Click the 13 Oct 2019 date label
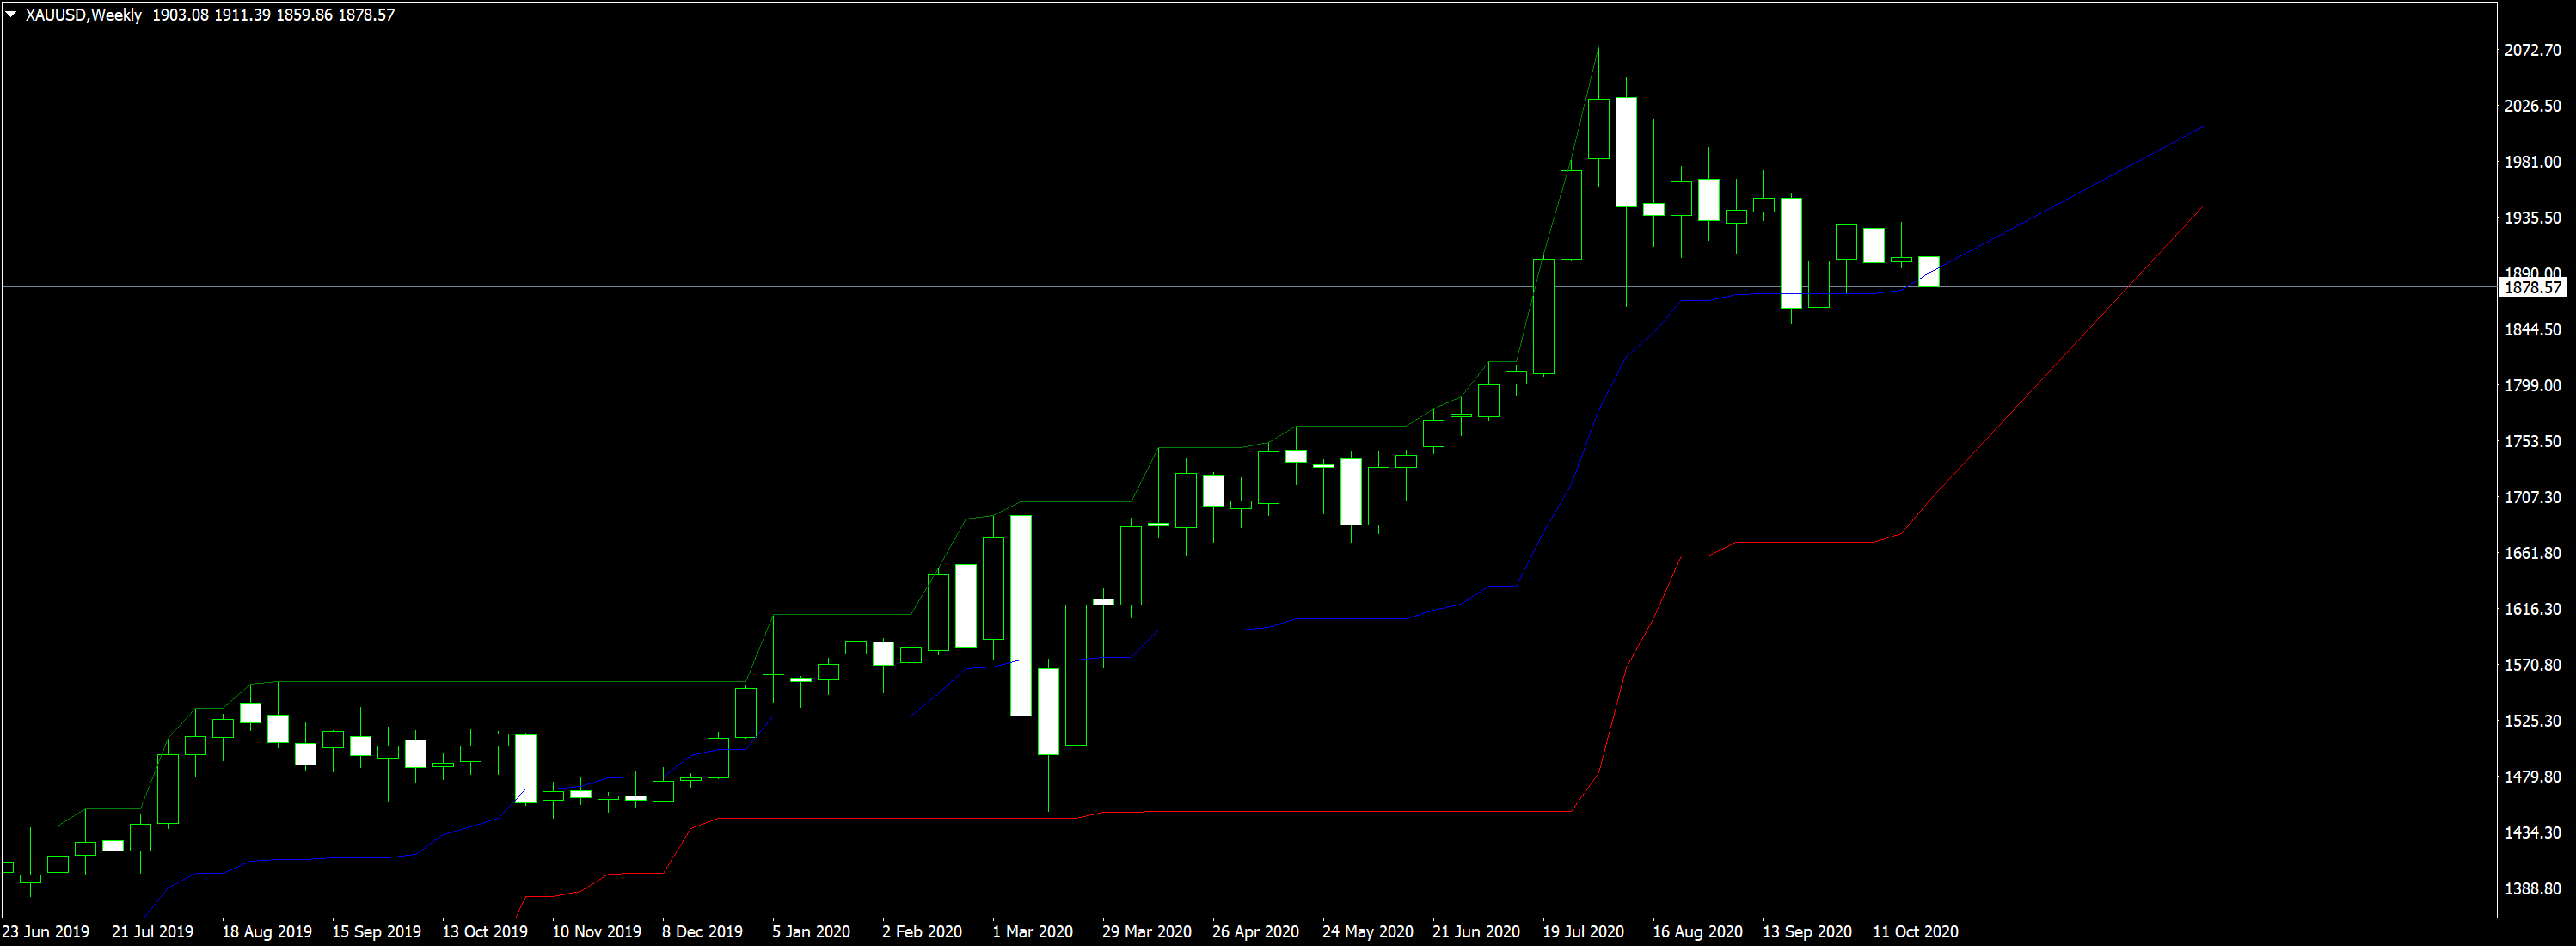The width and height of the screenshot is (2576, 946). [485, 932]
